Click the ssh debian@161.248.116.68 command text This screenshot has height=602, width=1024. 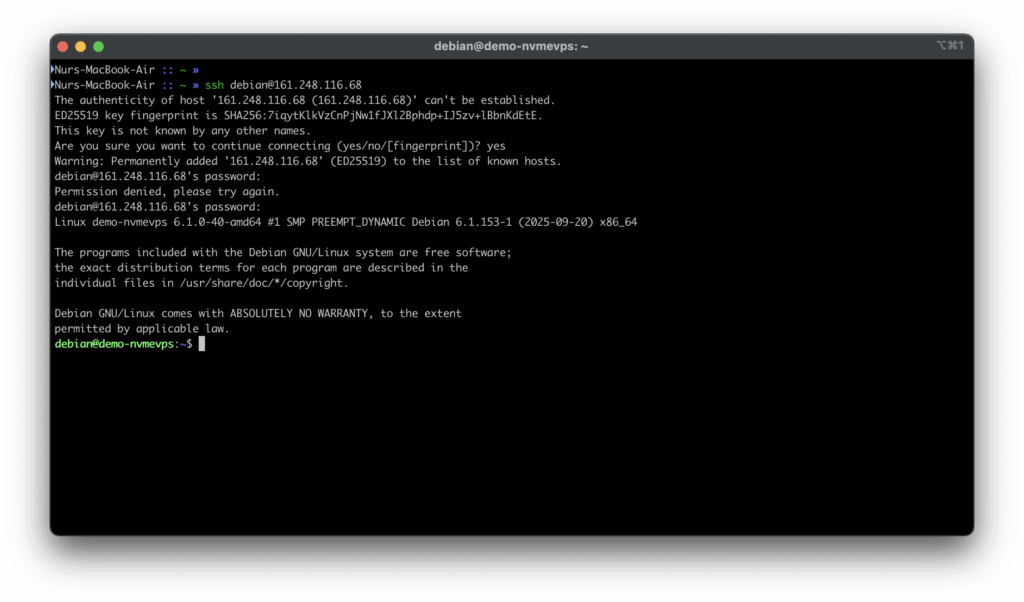pos(283,85)
